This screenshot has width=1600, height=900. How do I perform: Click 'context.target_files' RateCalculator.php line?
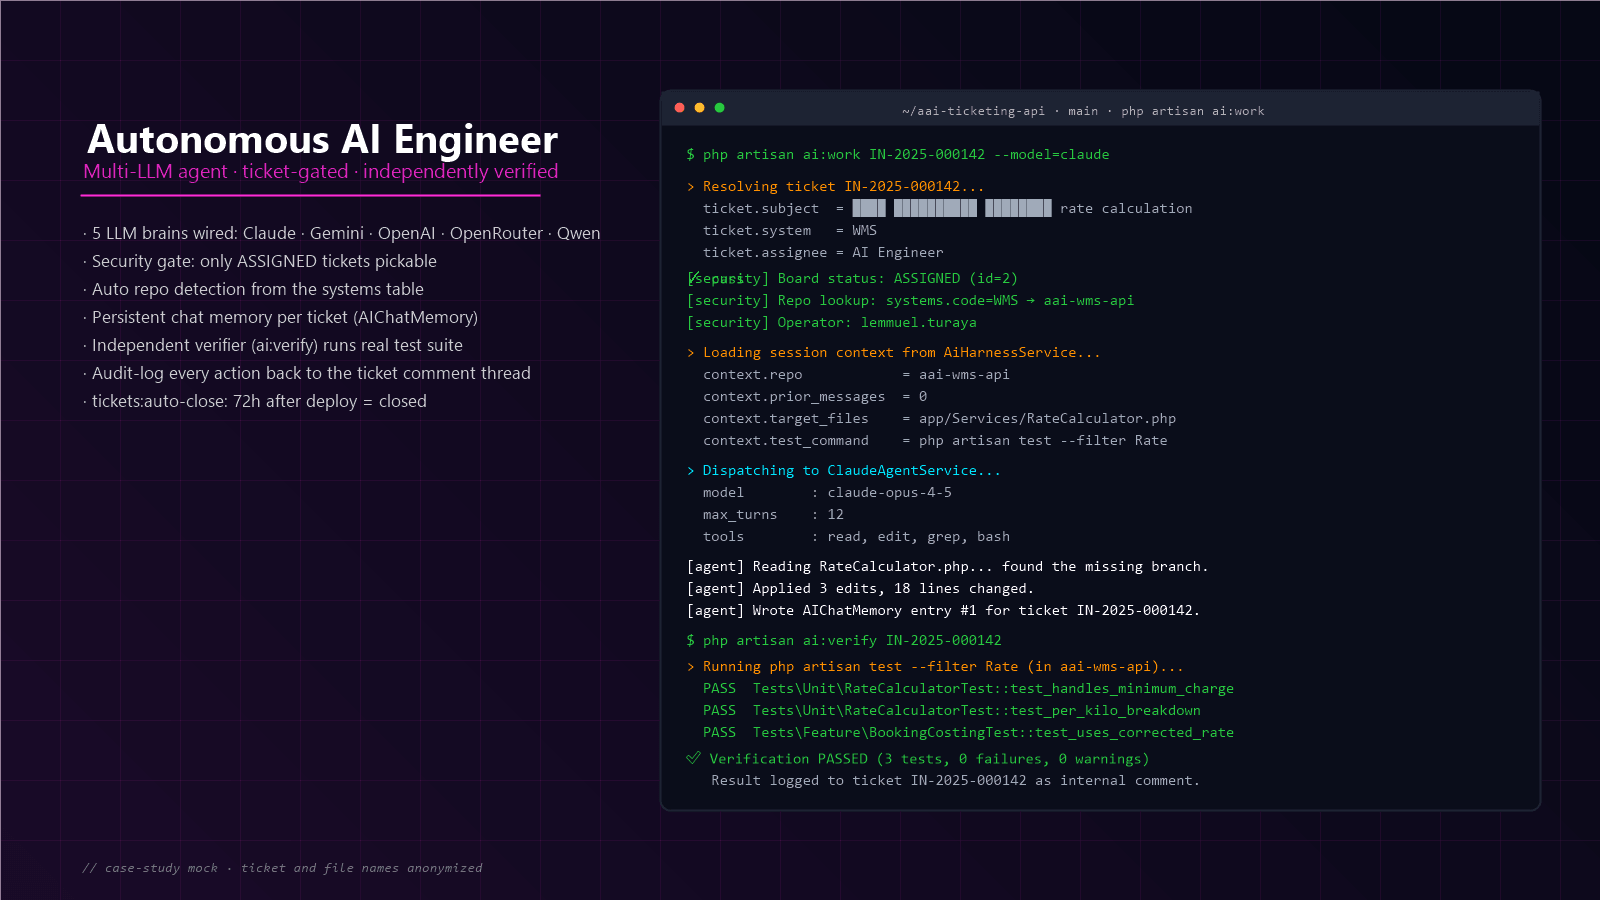click(940, 419)
